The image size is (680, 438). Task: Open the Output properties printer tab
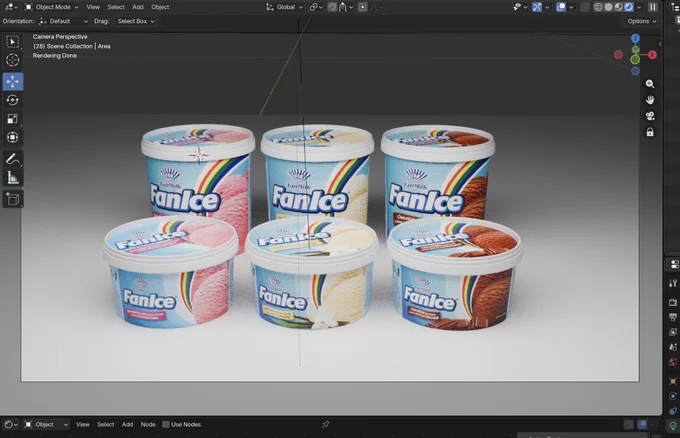(x=673, y=317)
